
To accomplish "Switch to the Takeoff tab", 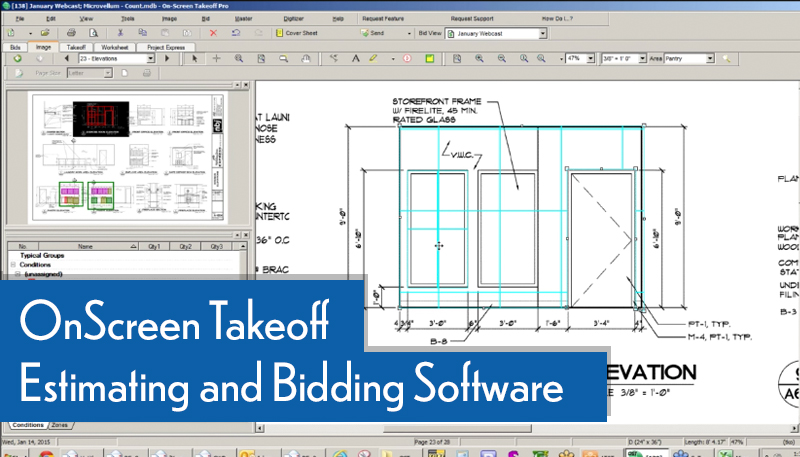I will [76, 47].
